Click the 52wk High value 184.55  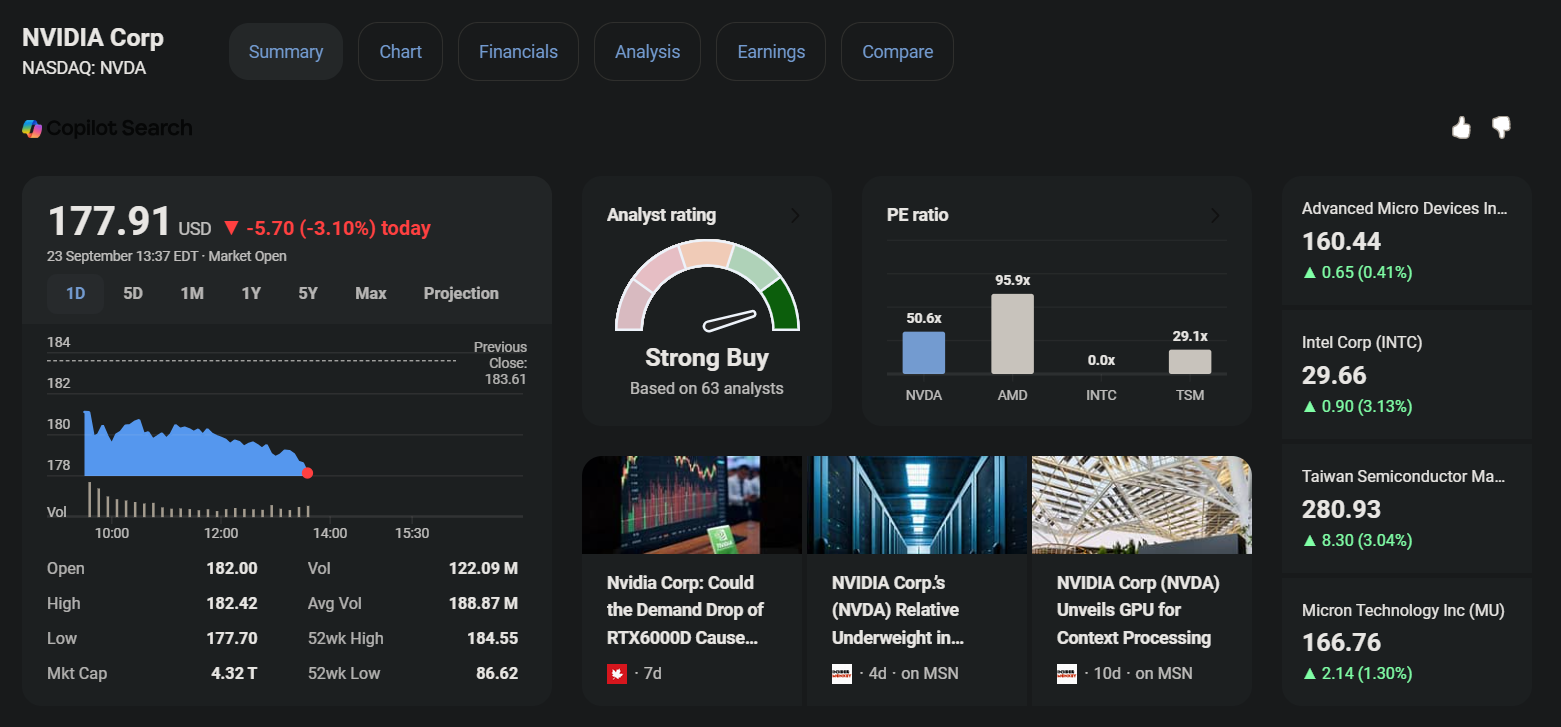493,638
